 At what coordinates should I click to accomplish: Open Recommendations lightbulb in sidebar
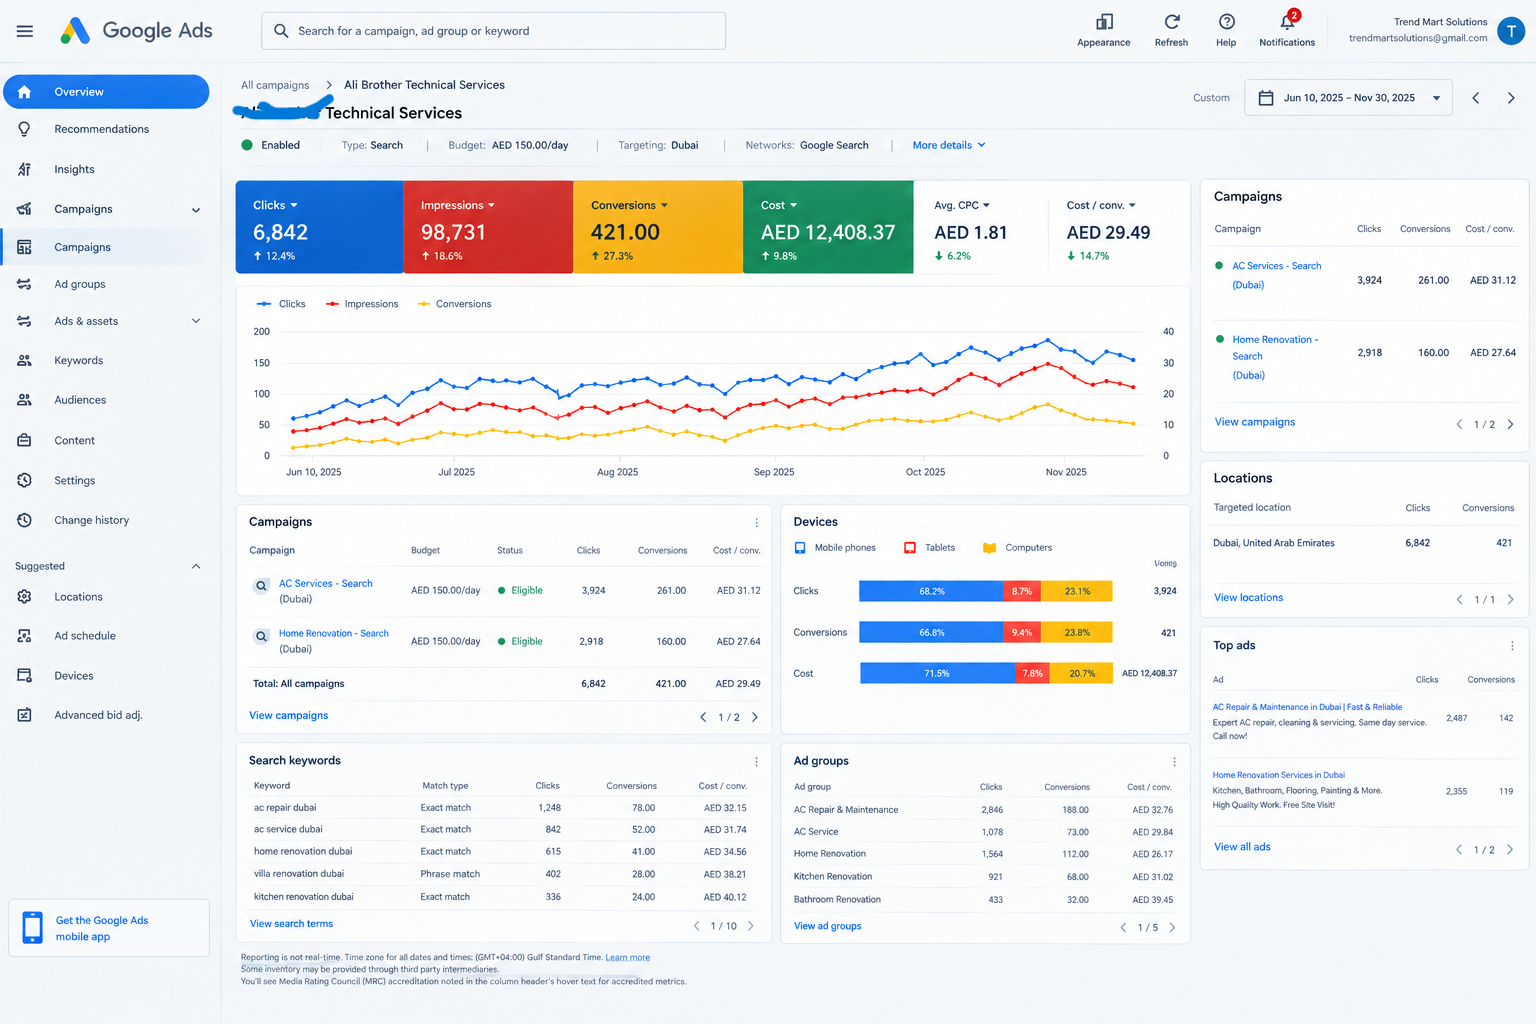(24, 129)
